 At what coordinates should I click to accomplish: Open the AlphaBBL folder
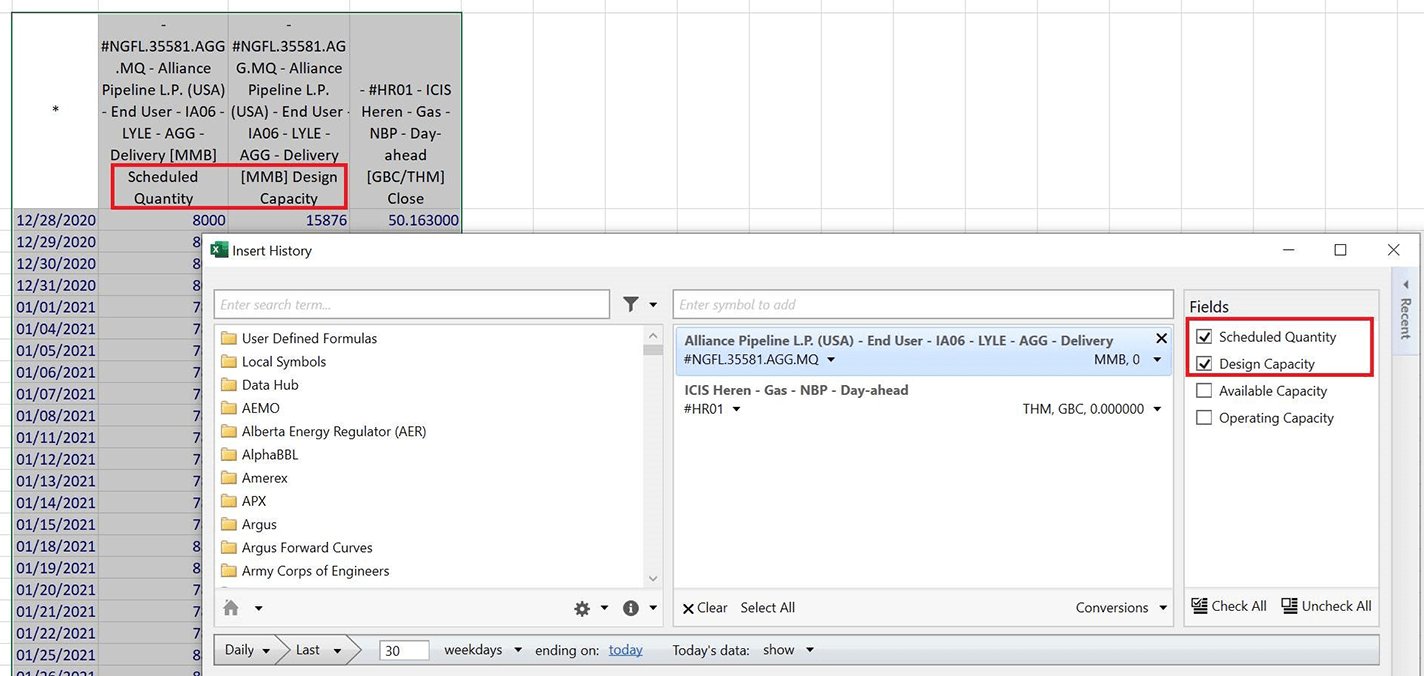point(259,454)
